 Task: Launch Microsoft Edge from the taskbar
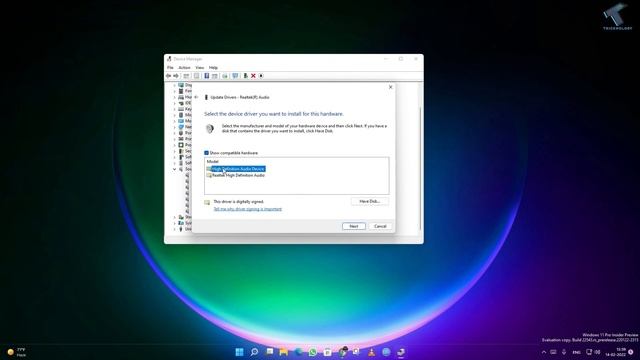(x=298, y=352)
